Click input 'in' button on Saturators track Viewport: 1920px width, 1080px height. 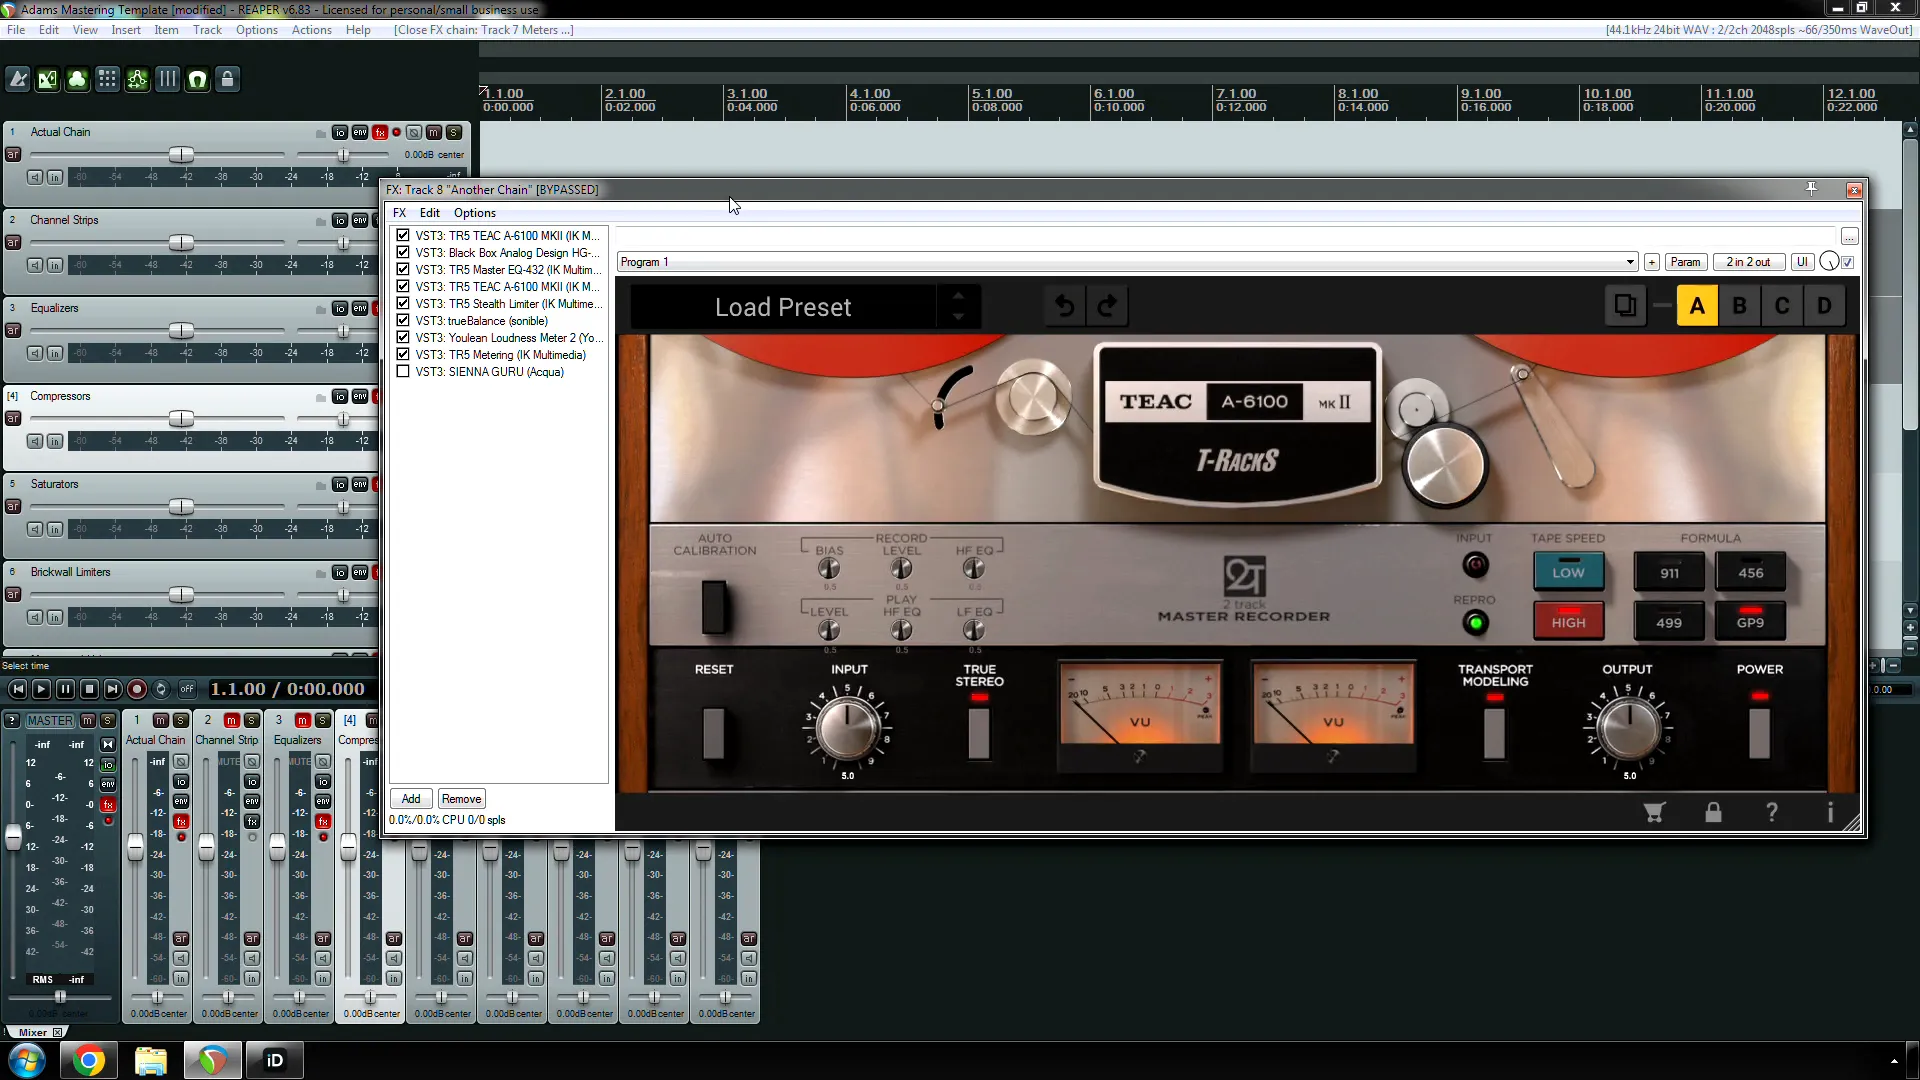pyautogui.click(x=55, y=529)
